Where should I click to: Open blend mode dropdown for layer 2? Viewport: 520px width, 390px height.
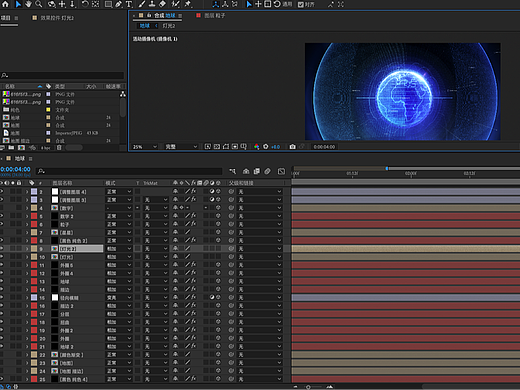pos(119,192)
